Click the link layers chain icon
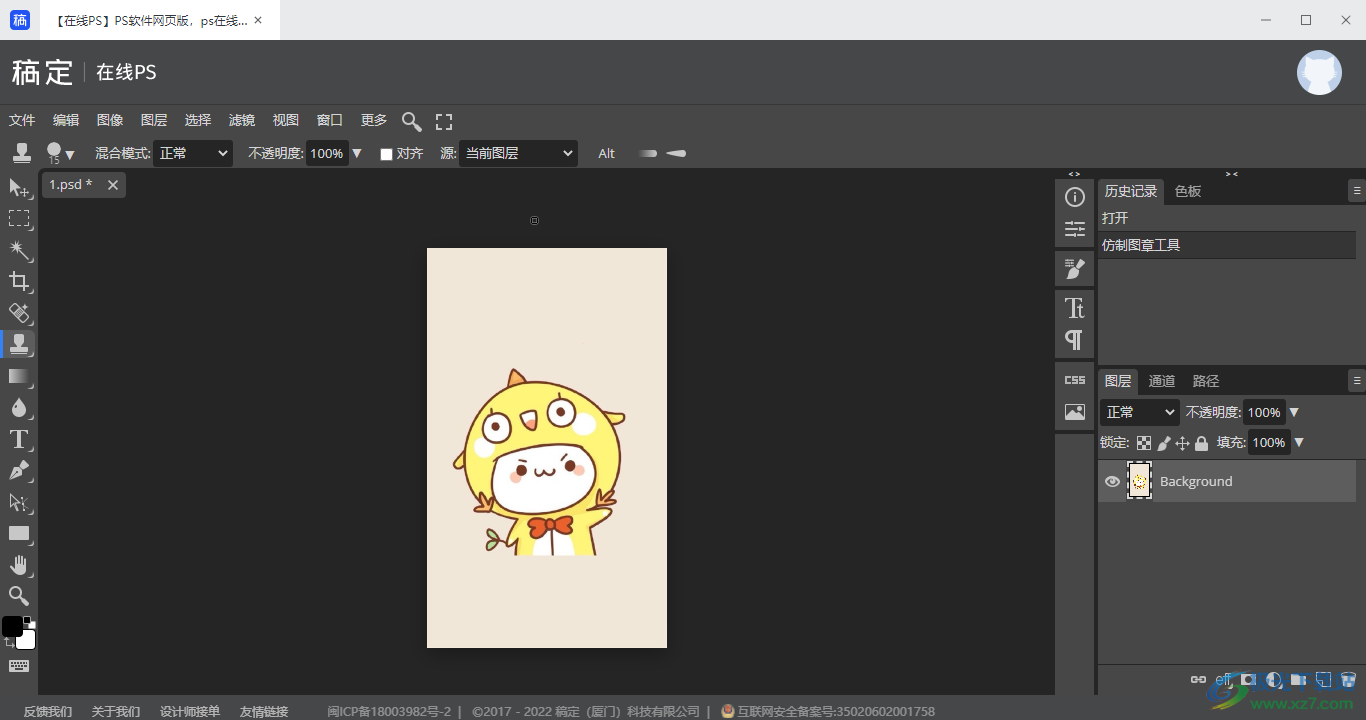The width and height of the screenshot is (1366, 720). [1198, 680]
